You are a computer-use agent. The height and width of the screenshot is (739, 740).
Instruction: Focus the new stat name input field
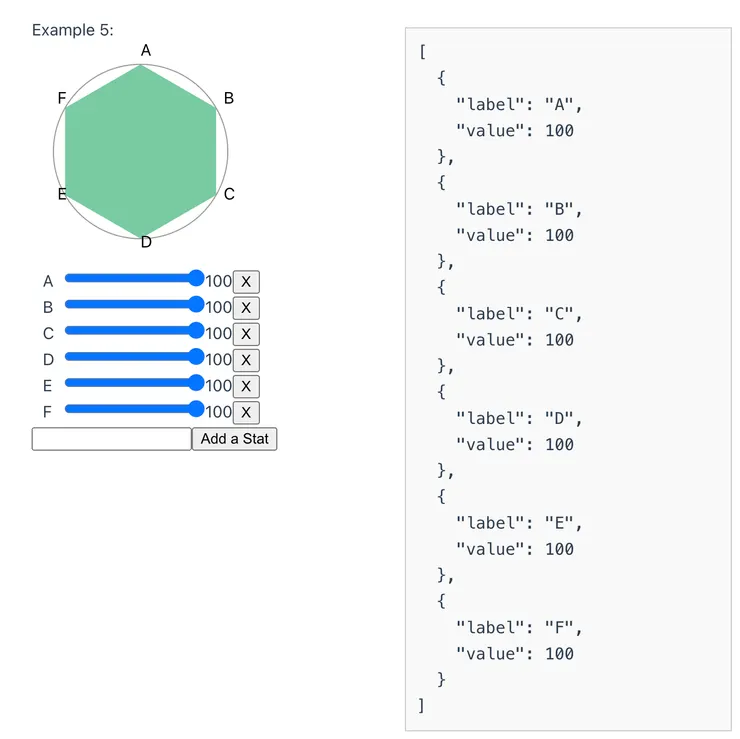(x=111, y=439)
